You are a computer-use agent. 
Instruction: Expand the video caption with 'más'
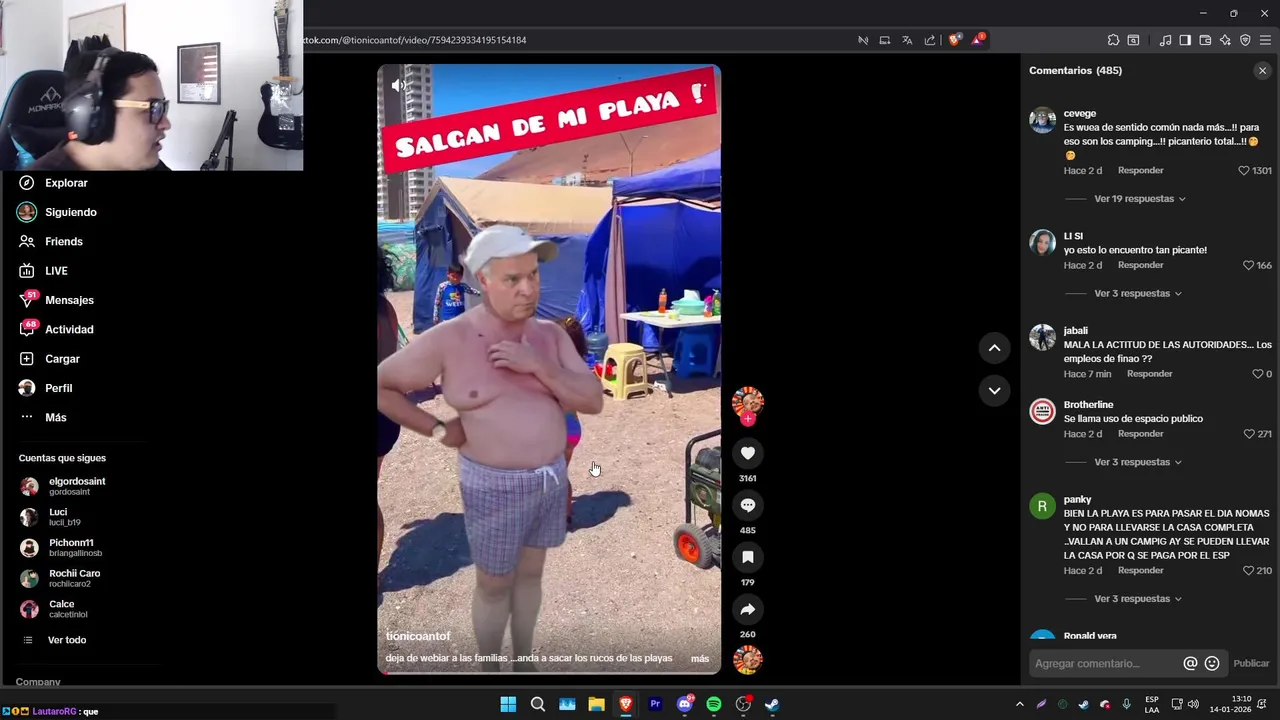click(699, 659)
